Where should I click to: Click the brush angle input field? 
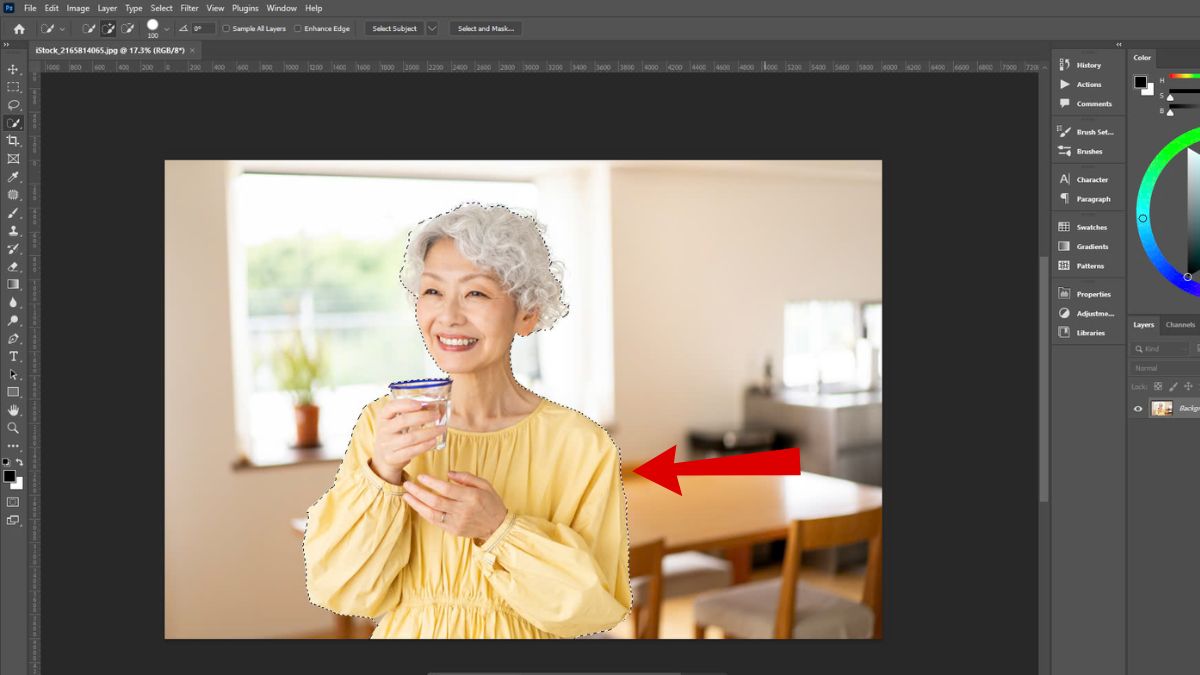tap(203, 29)
